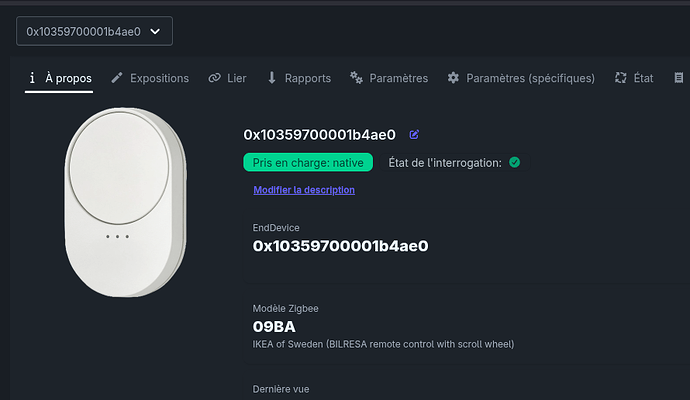This screenshot has width=690, height=400.
Task: Click the double-gear icon beside Paramètres
Action: [356, 78]
